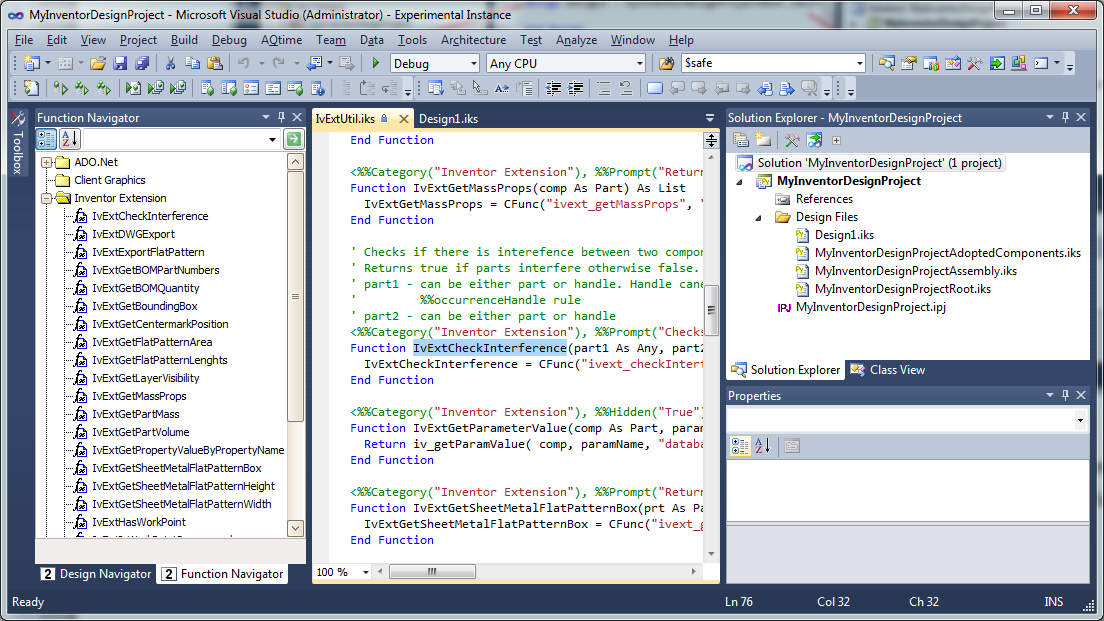Click the Save All toolbar icon

tap(142, 63)
